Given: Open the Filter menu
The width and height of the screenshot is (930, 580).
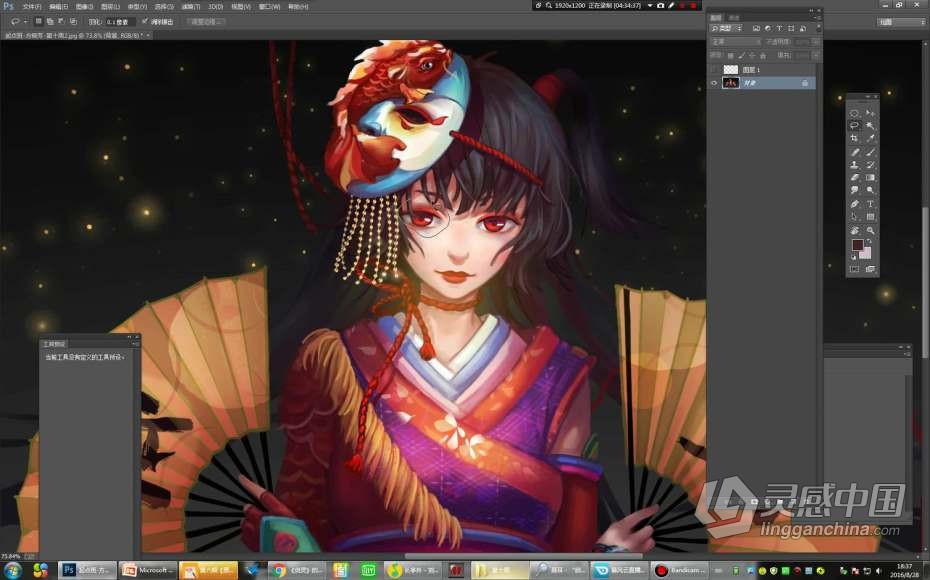Looking at the screenshot, I should coord(190,7).
